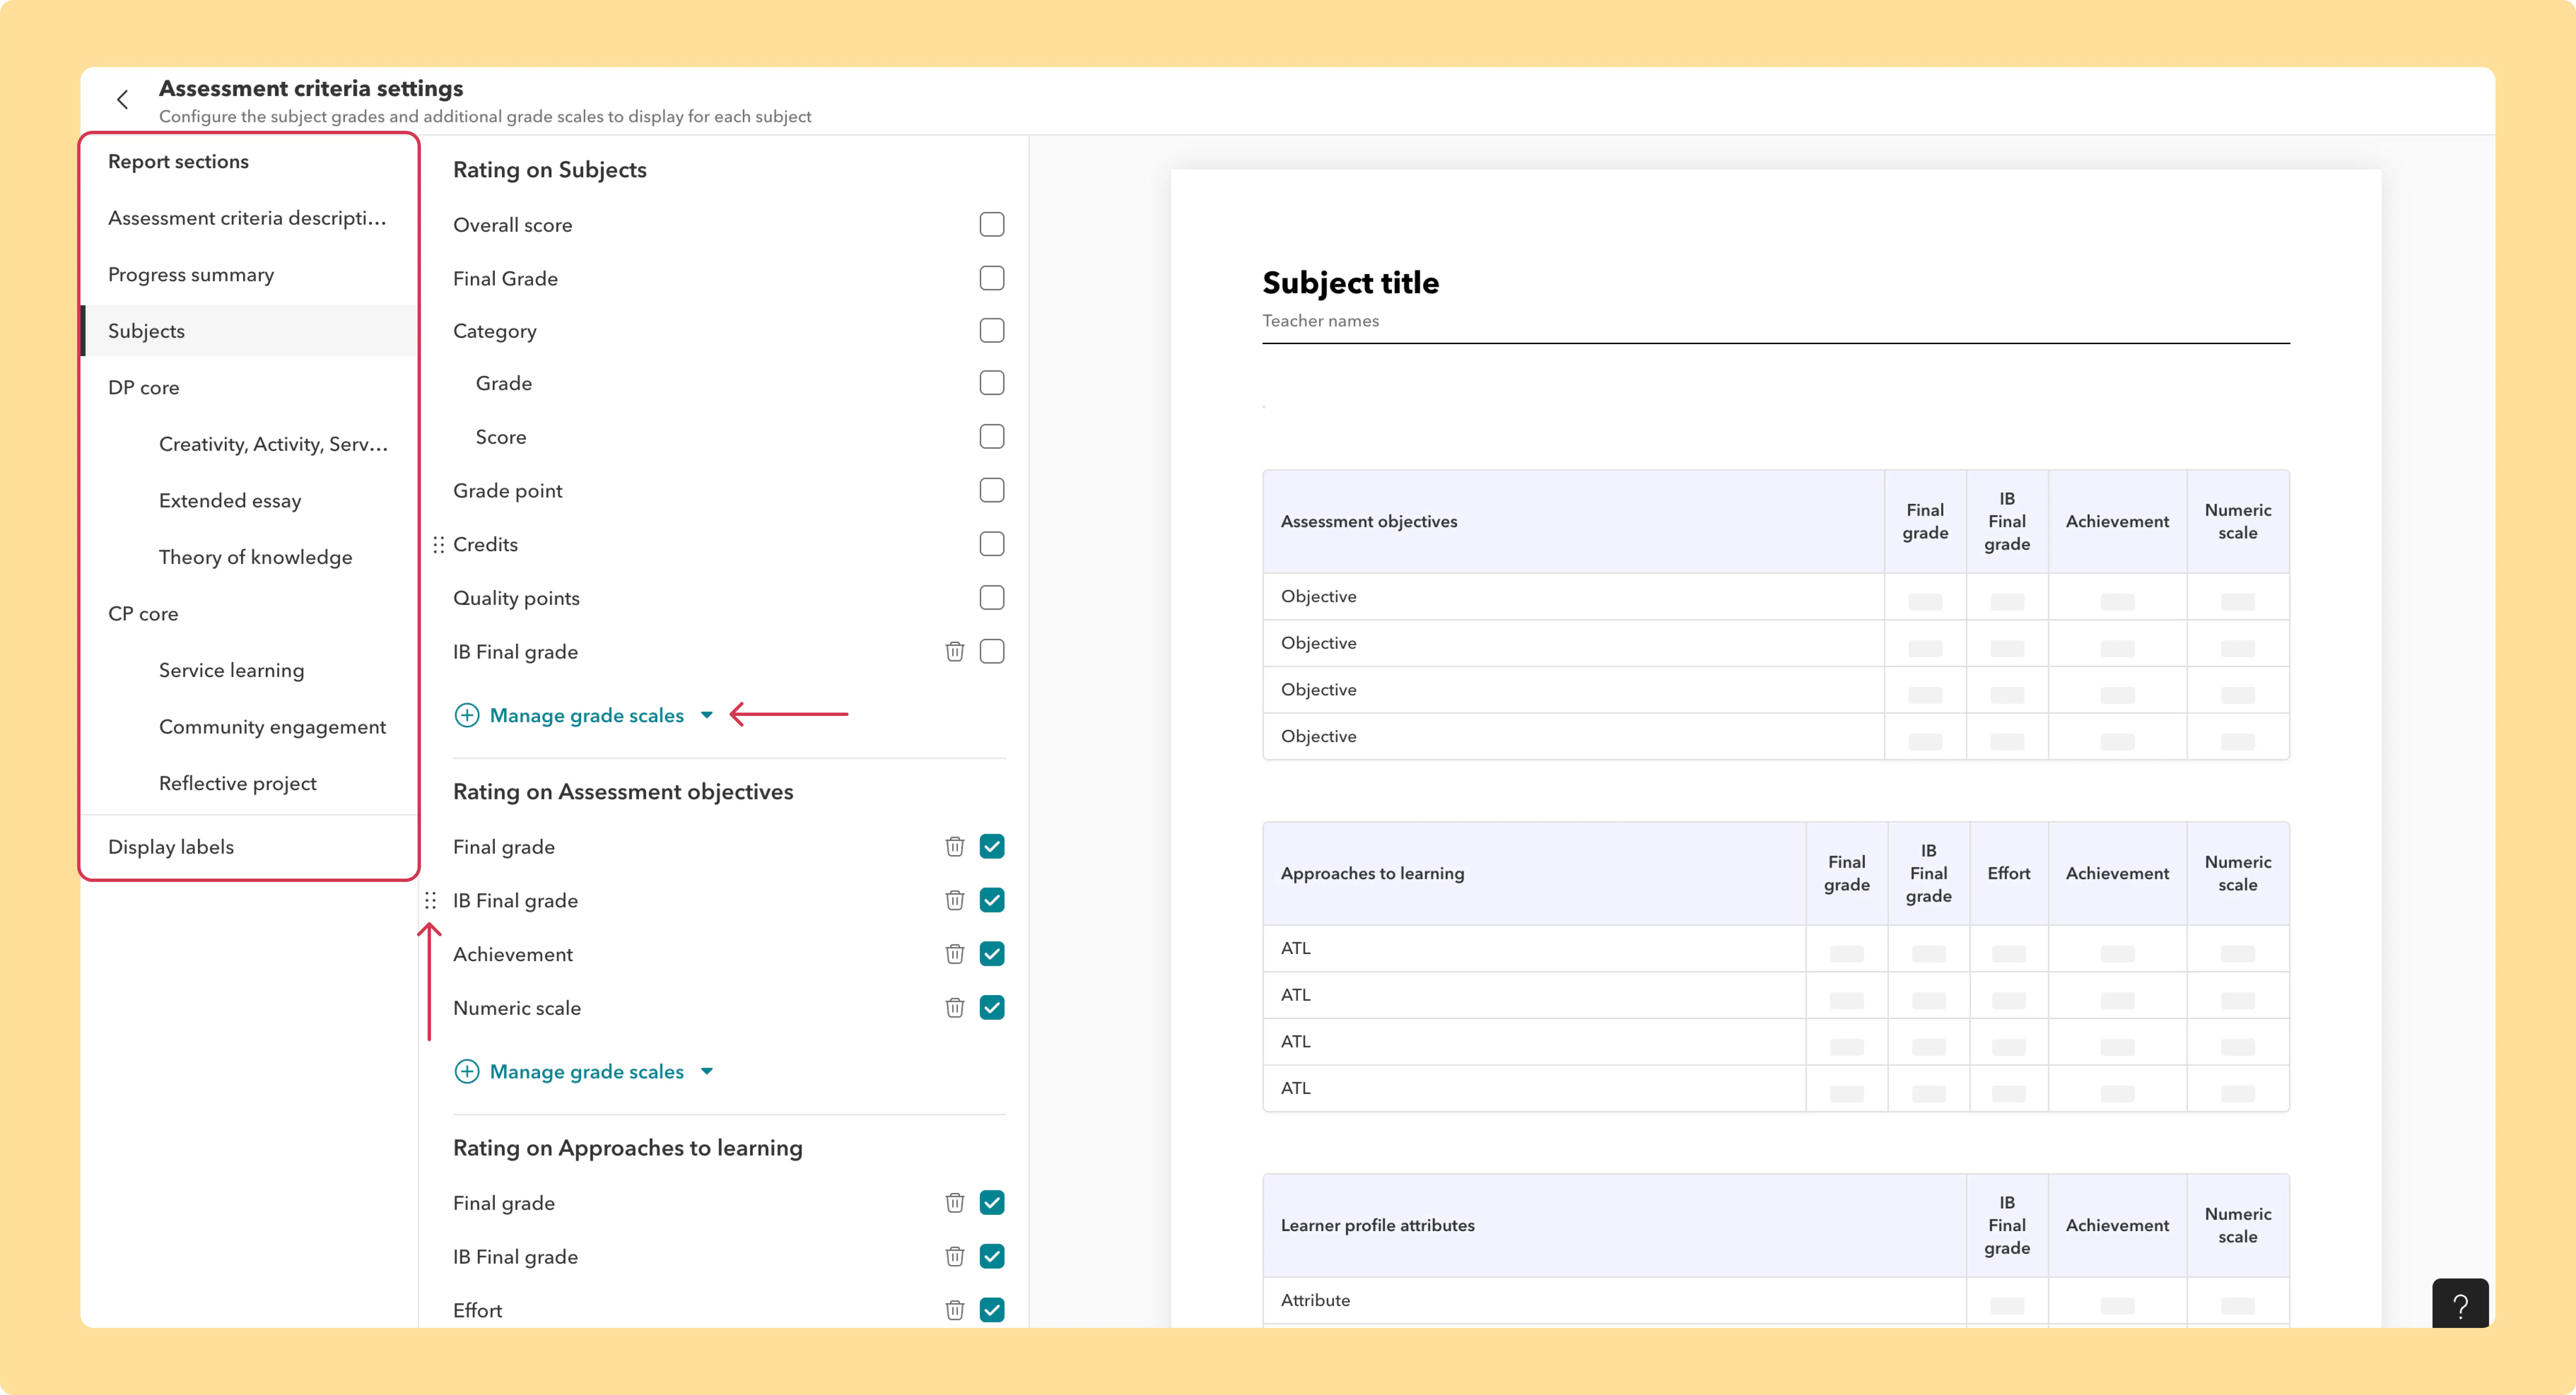Open the DP core section

click(249, 388)
